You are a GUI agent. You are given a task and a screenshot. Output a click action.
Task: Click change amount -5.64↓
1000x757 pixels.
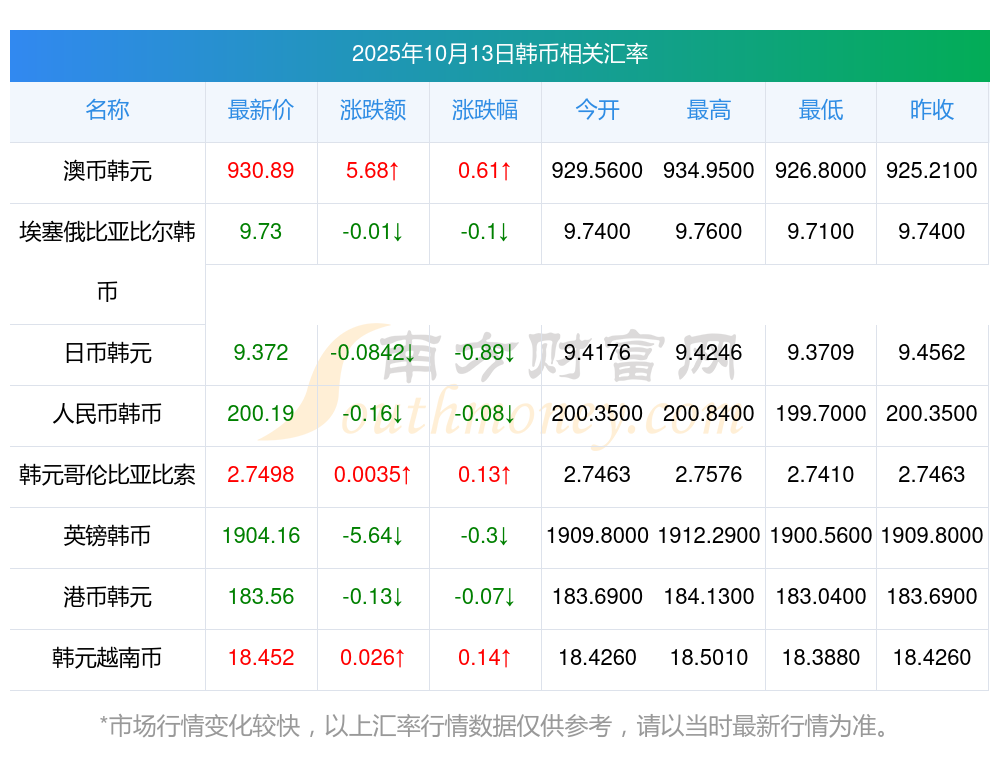tap(373, 536)
